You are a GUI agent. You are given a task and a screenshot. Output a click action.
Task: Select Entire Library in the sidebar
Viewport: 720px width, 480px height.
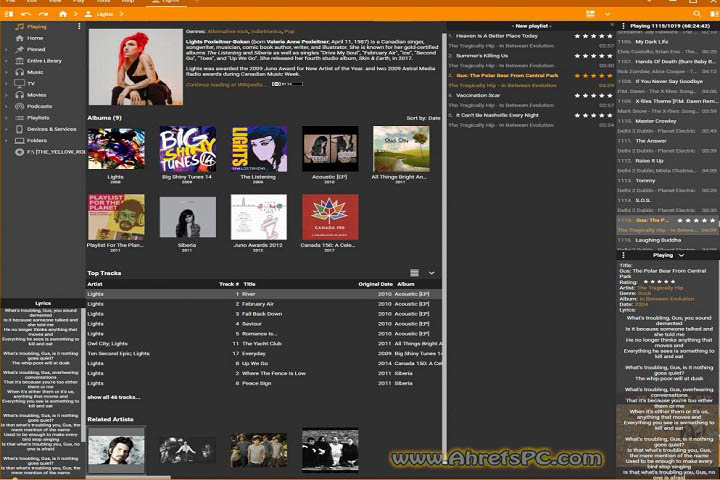point(44,61)
